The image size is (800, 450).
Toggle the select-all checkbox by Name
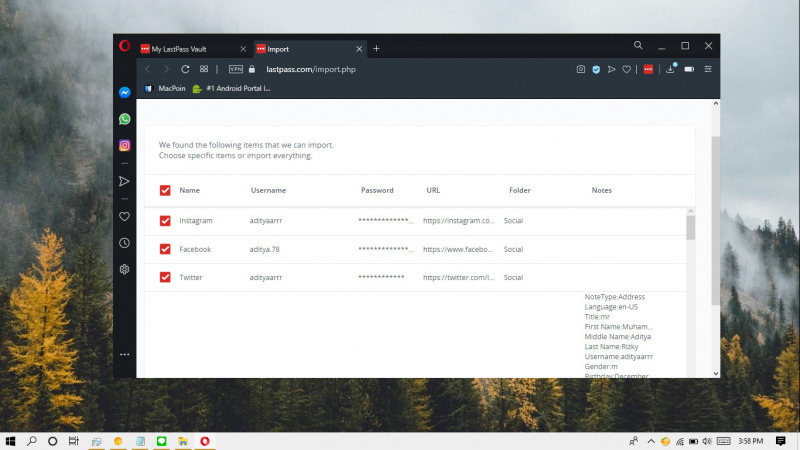pyautogui.click(x=165, y=190)
